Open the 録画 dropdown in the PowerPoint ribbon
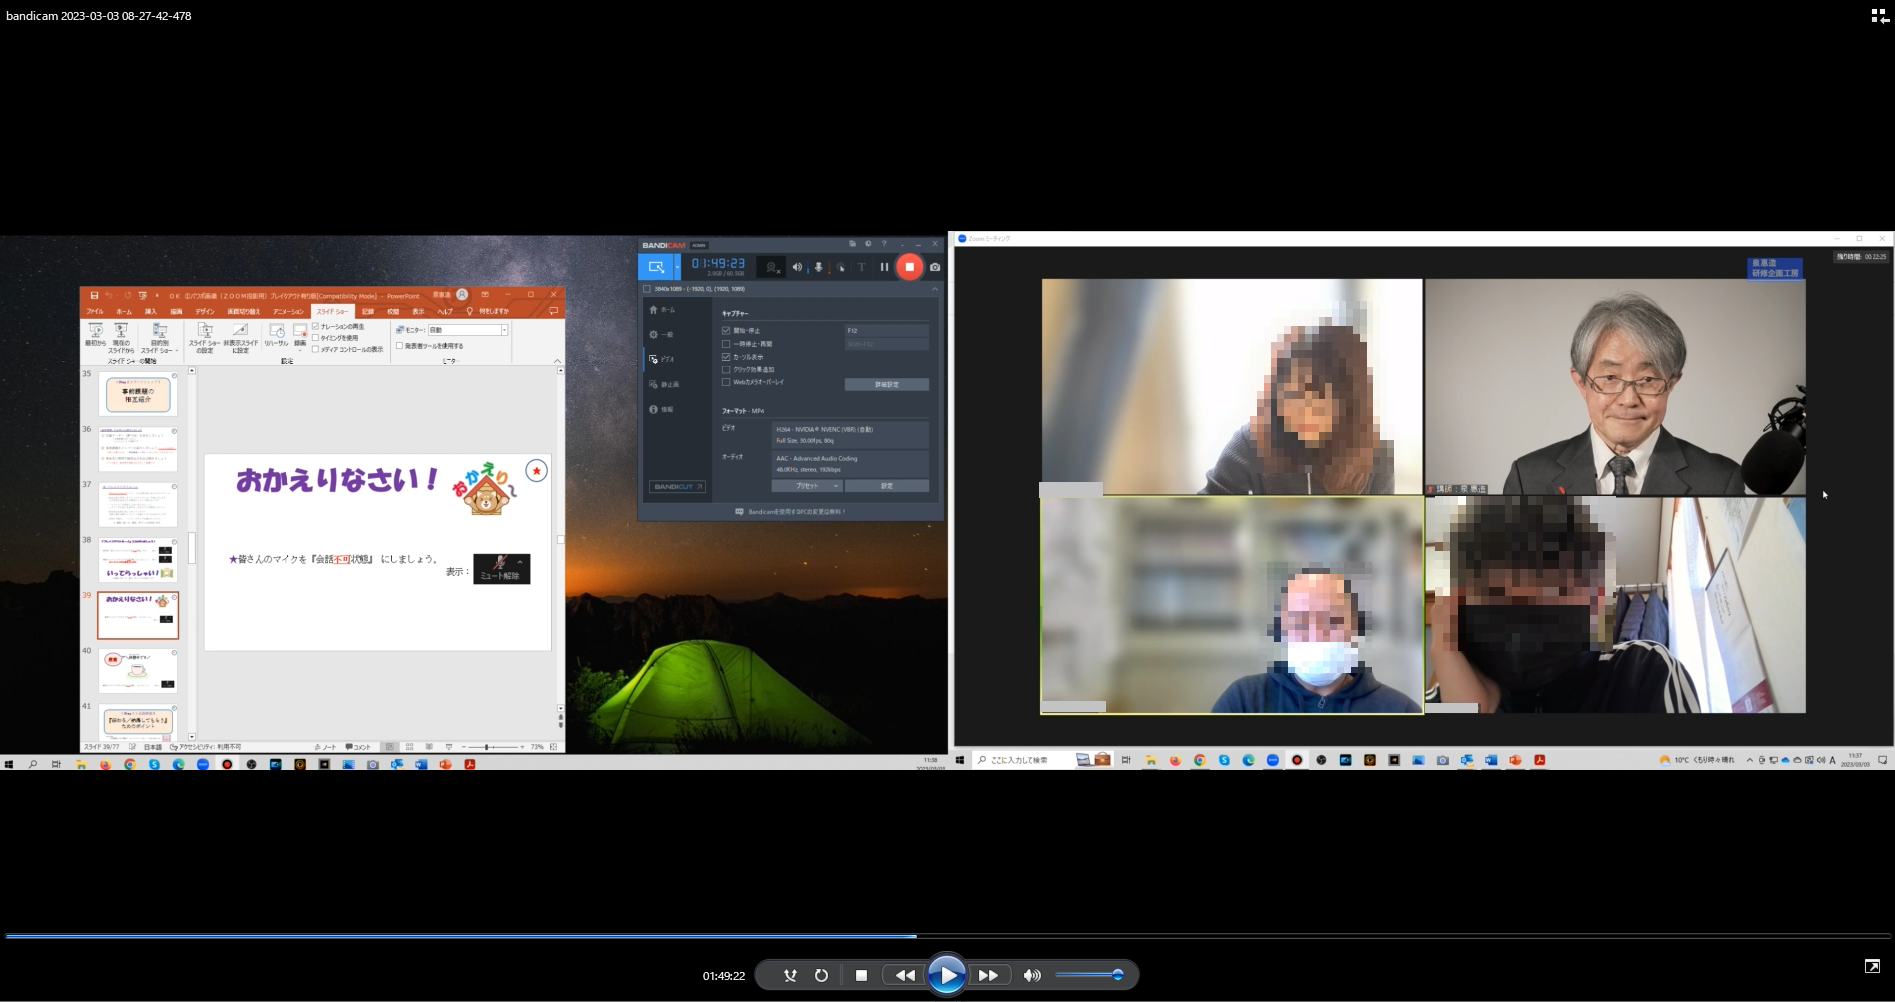The image size is (1895, 1002). 300,338
